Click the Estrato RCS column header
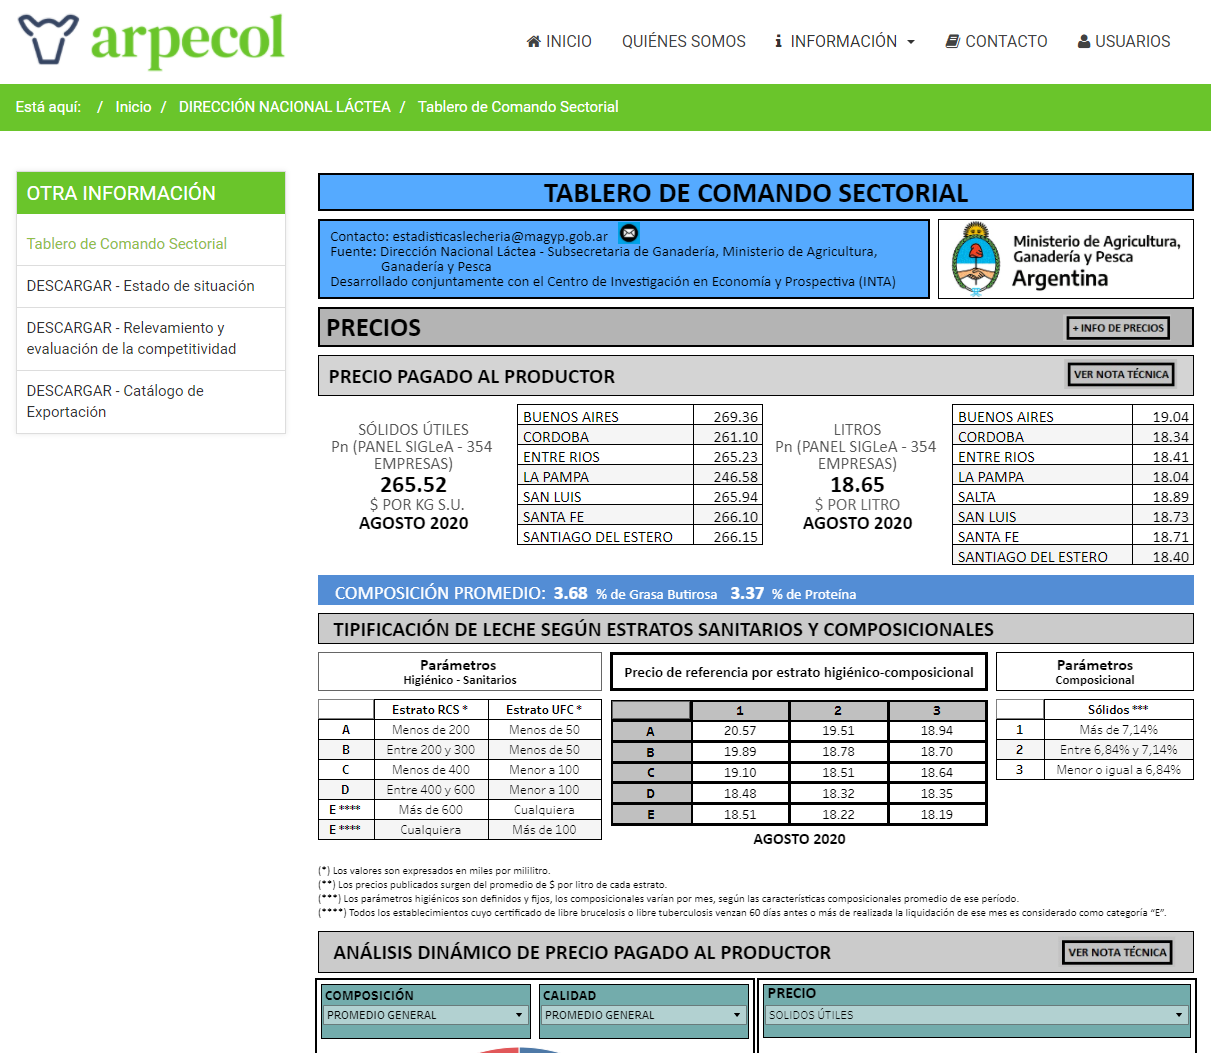Screen dimensions: 1211x1053 pyautogui.click(x=430, y=710)
